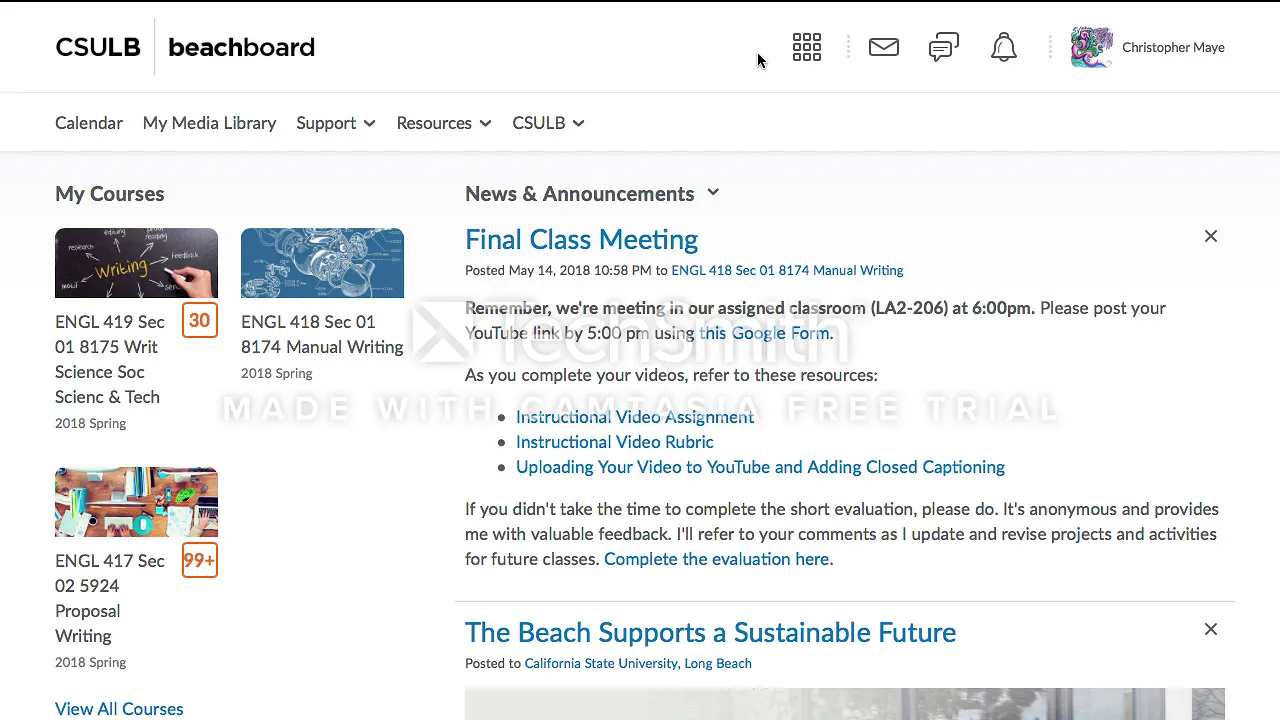The height and width of the screenshot is (720, 1280).
Task: Open subscription alerts chat bubble icon
Action: pyautogui.click(x=944, y=47)
